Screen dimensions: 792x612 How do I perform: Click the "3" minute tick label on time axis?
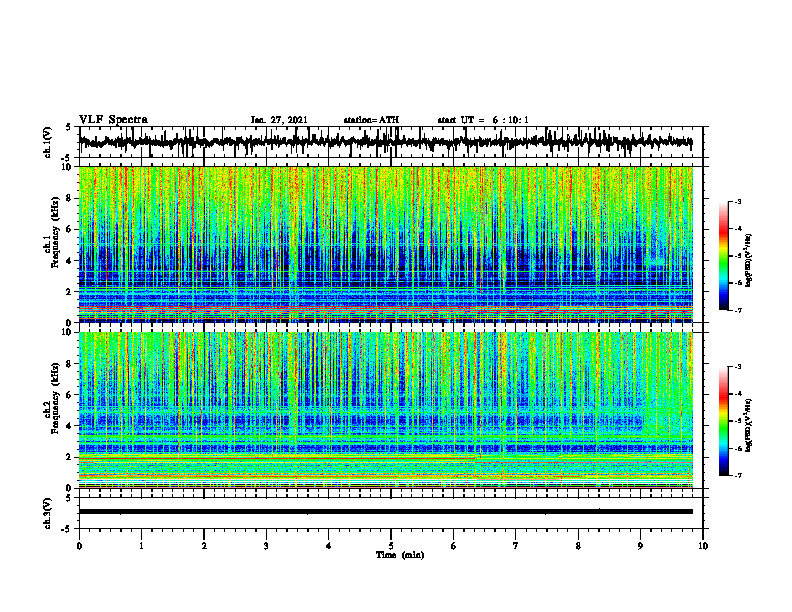(266, 546)
